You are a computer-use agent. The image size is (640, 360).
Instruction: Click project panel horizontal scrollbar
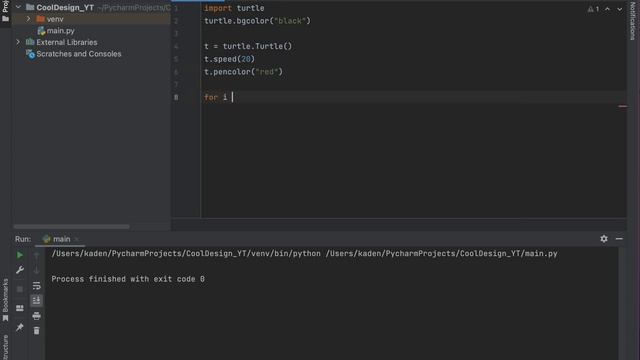tap(71, 227)
